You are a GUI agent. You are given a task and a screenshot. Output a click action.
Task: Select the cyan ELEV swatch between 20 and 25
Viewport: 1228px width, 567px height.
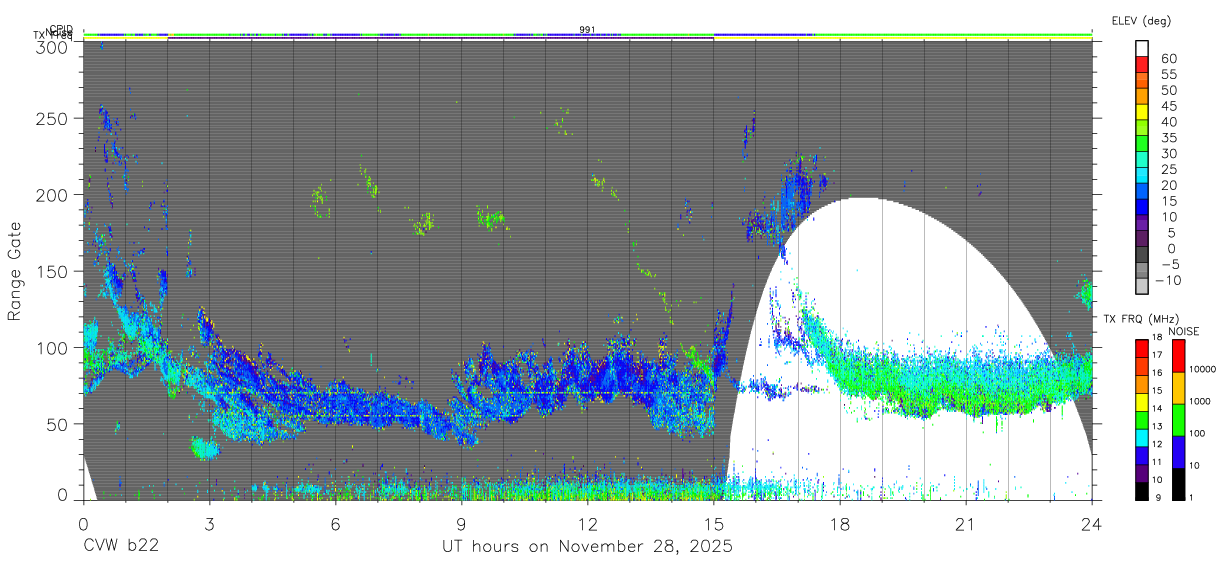[1142, 175]
